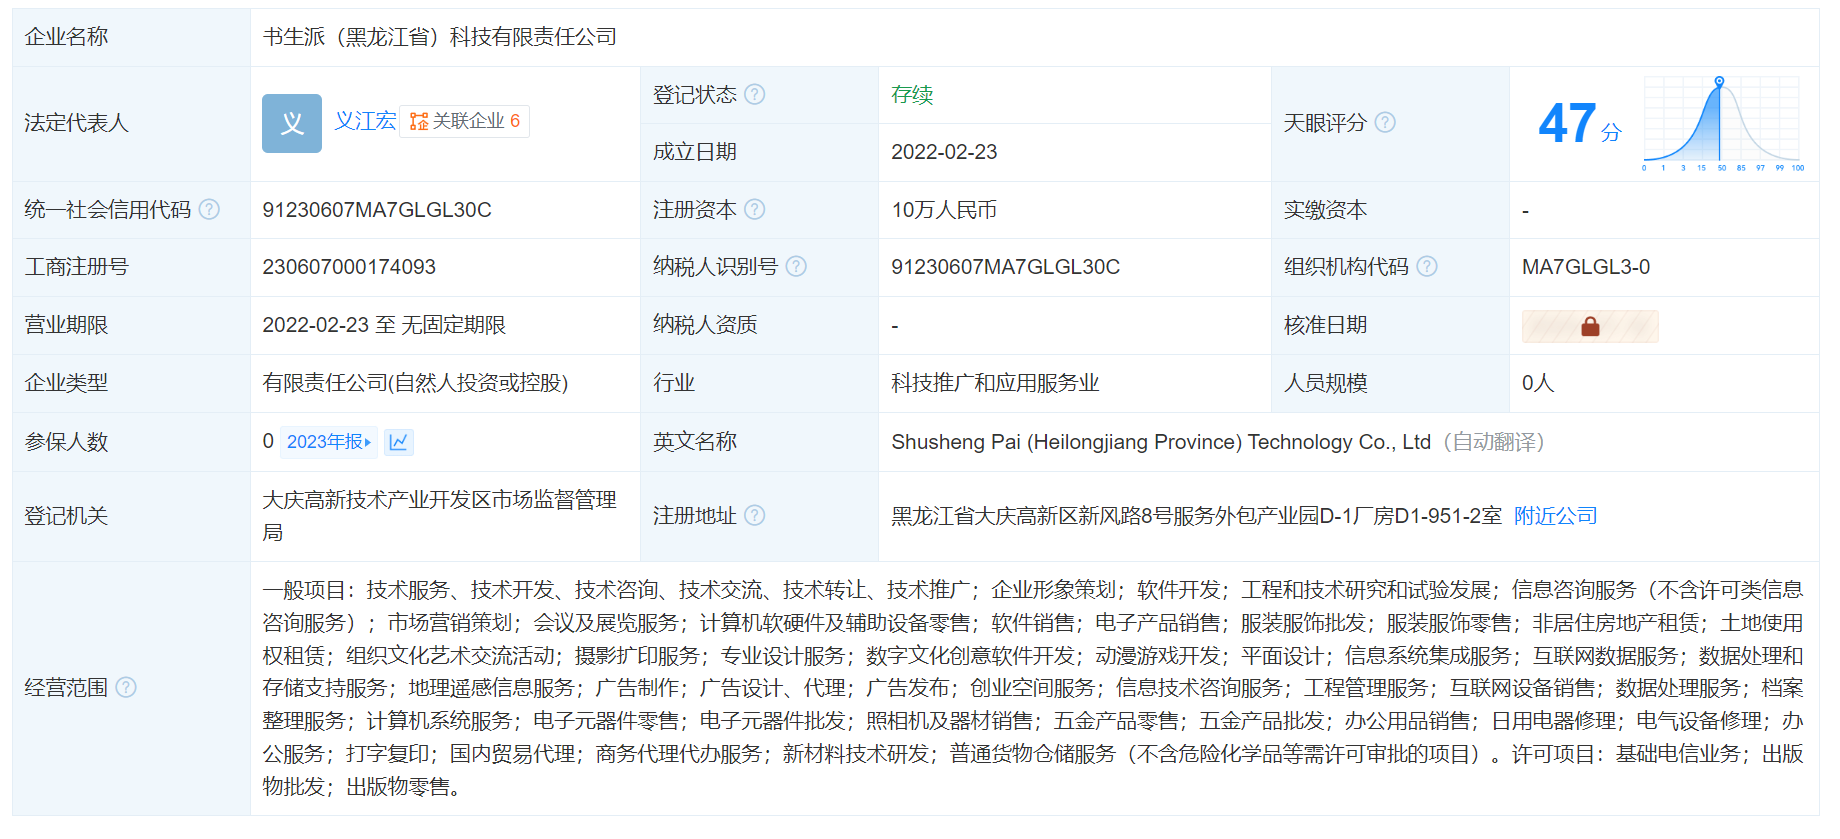This screenshot has width=1840, height=839.
Task: Click the help icon beside 登记状态
Action: (x=755, y=94)
